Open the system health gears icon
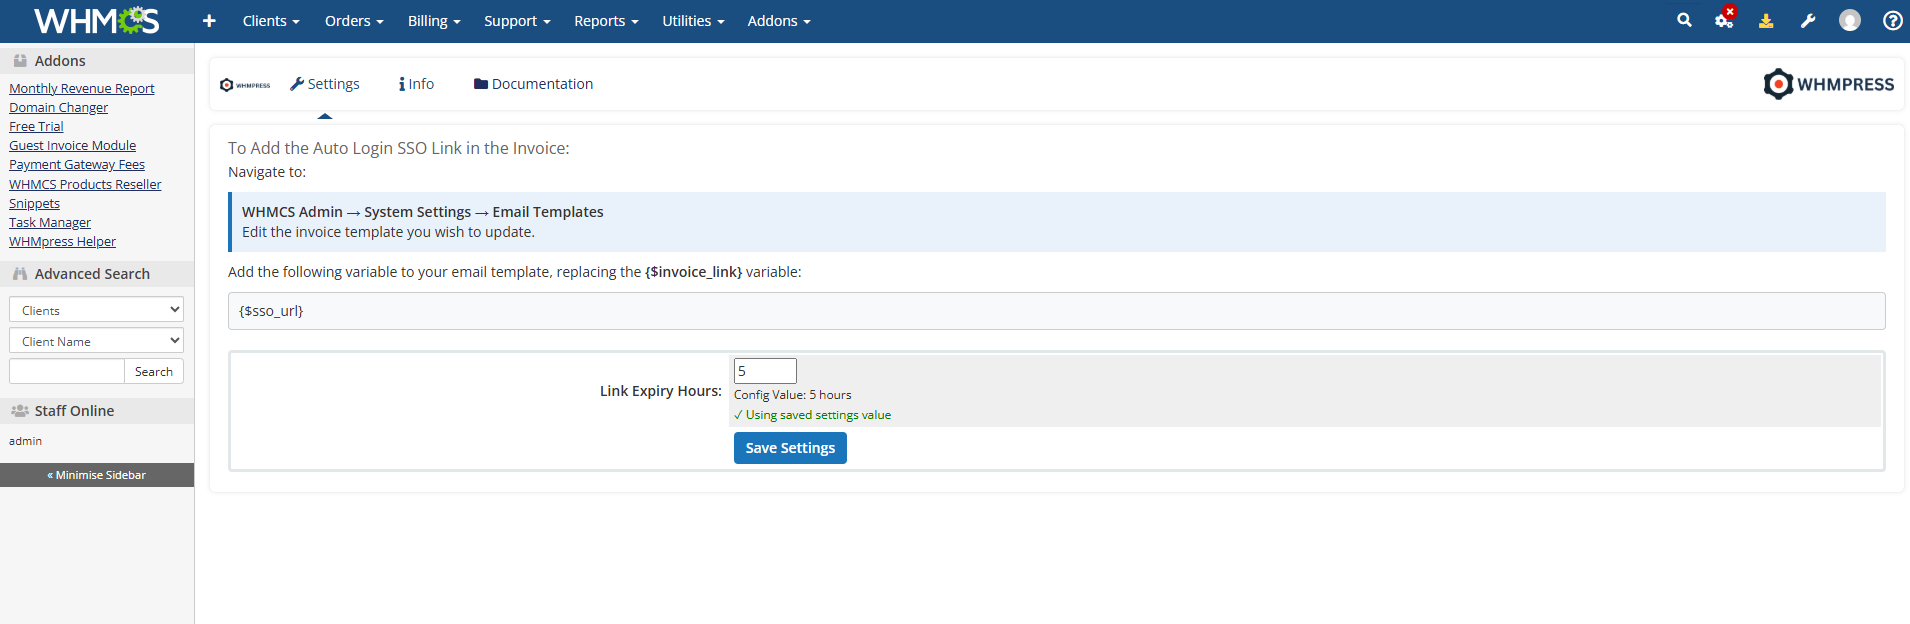The width and height of the screenshot is (1910, 624). click(x=1724, y=20)
